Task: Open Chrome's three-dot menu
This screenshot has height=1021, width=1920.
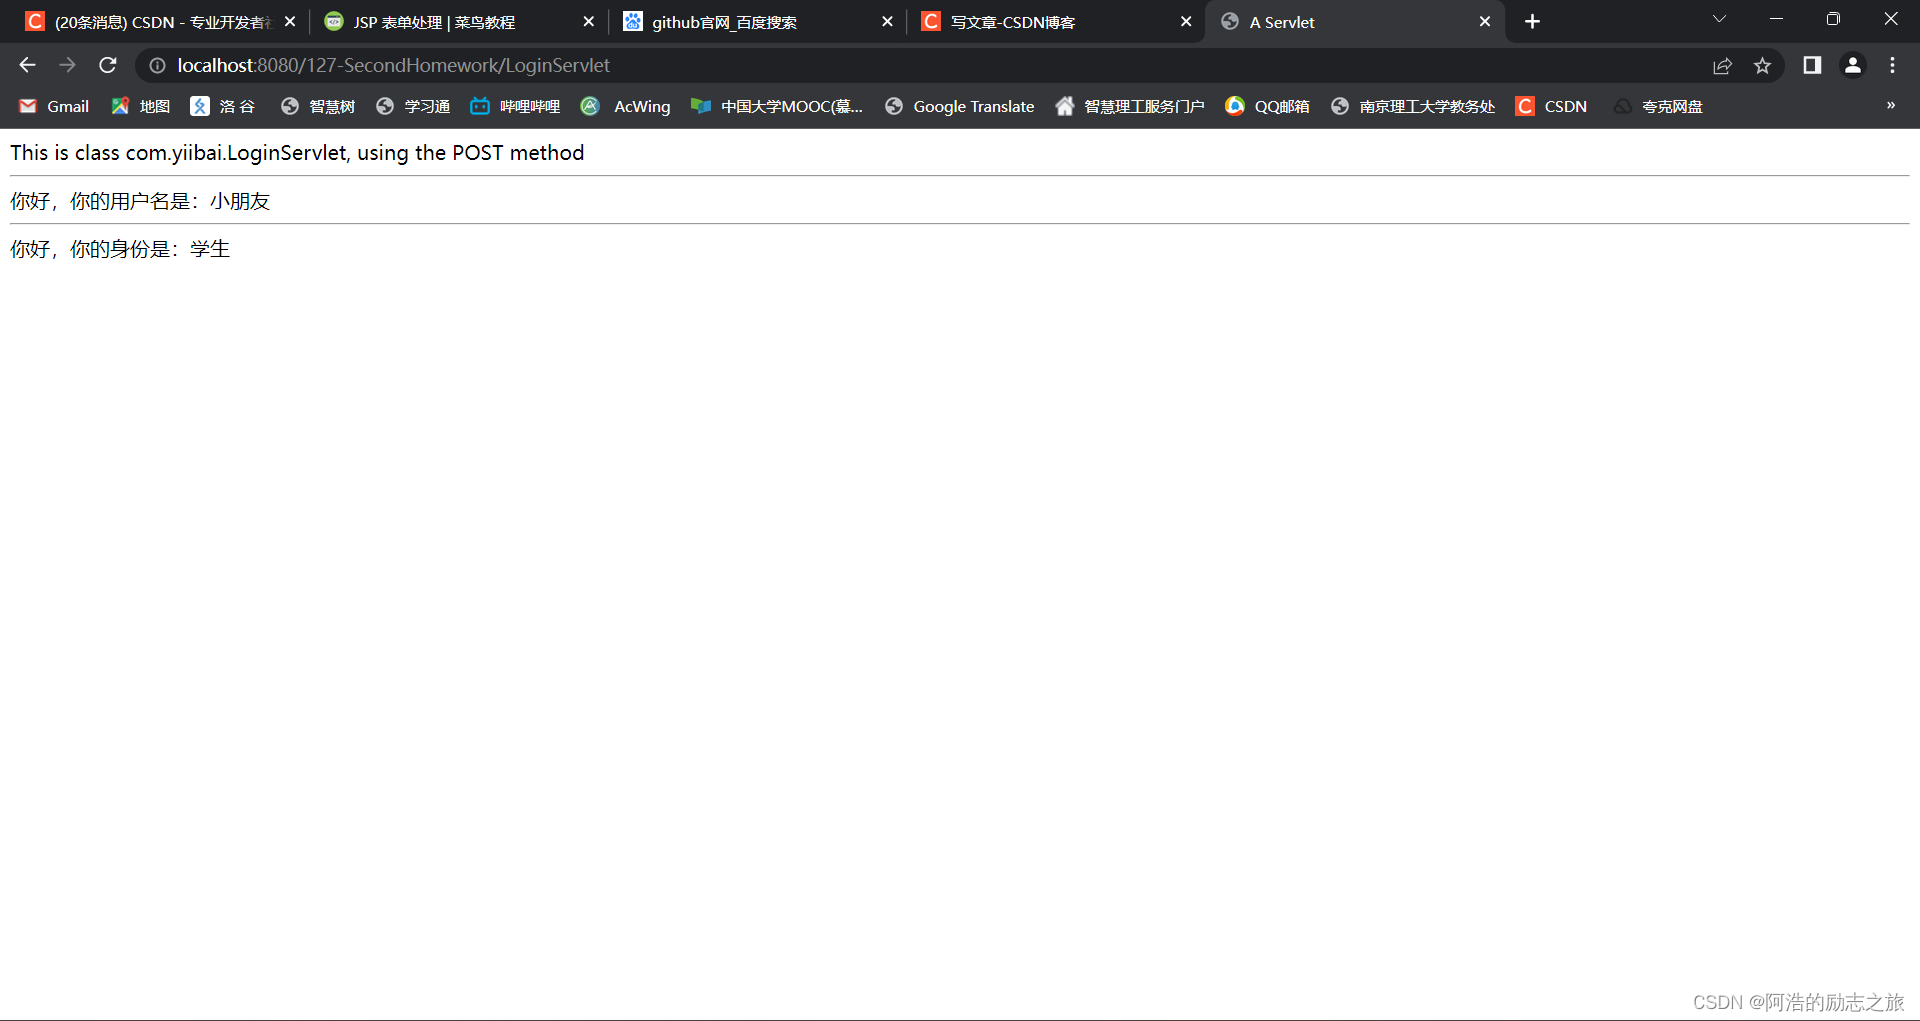Action: point(1892,65)
